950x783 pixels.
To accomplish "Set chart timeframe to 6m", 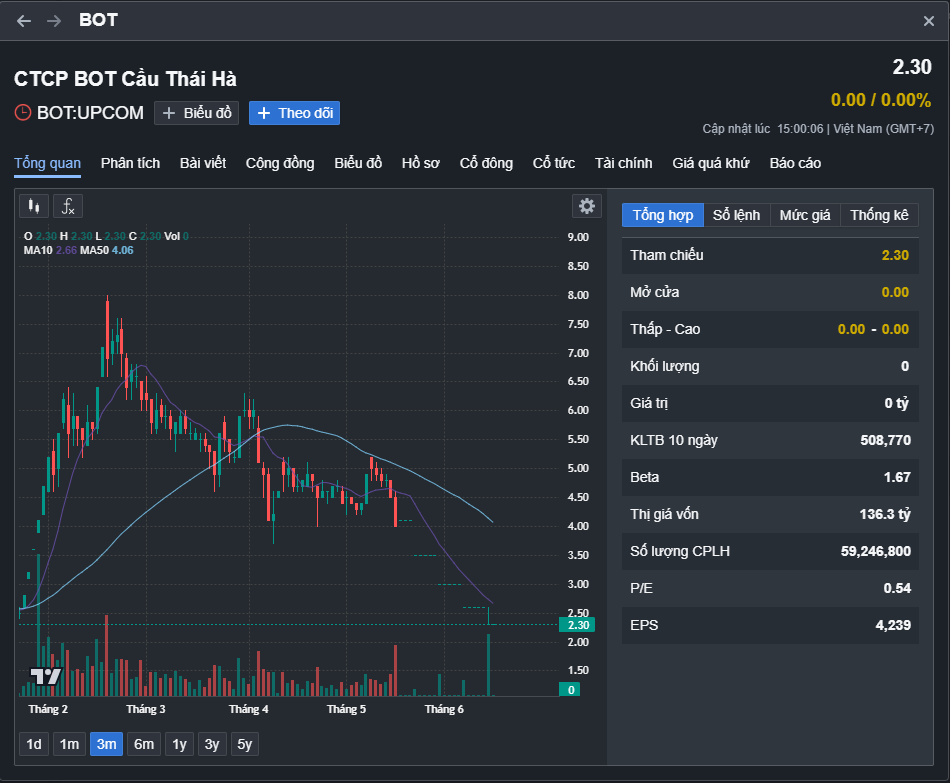I will click(144, 744).
